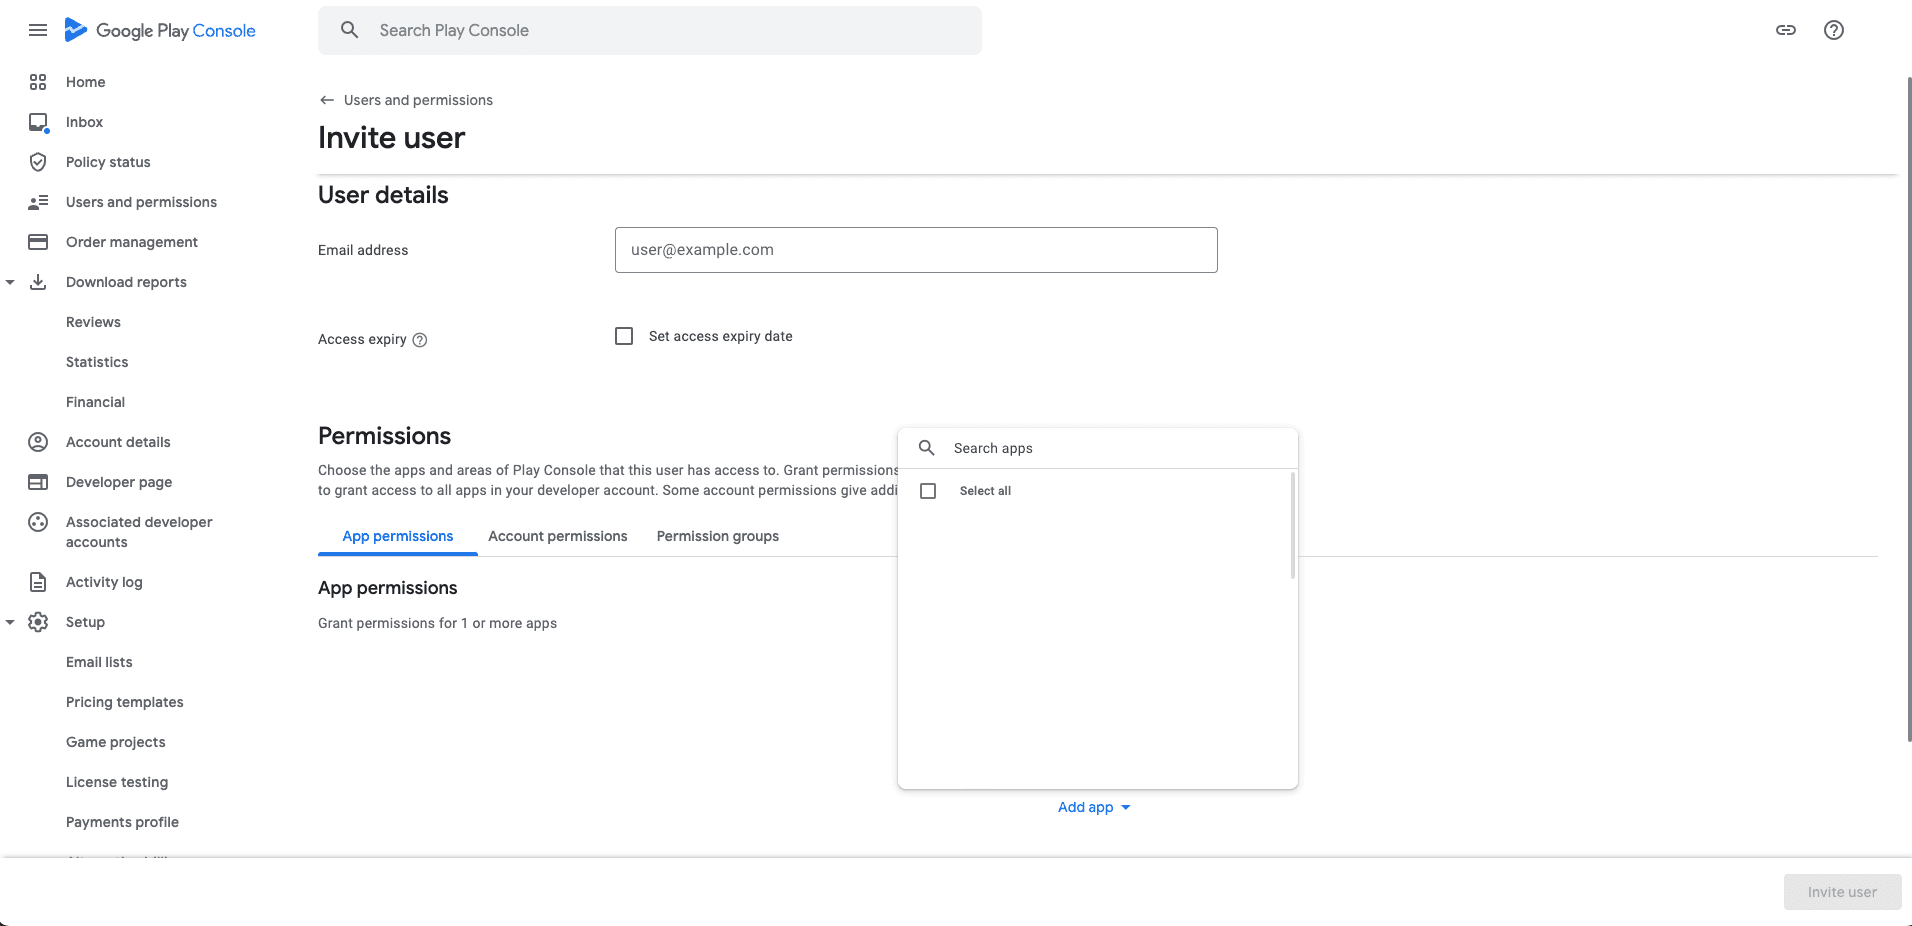Open Order management card icon
This screenshot has height=926, width=1912.
point(38,241)
